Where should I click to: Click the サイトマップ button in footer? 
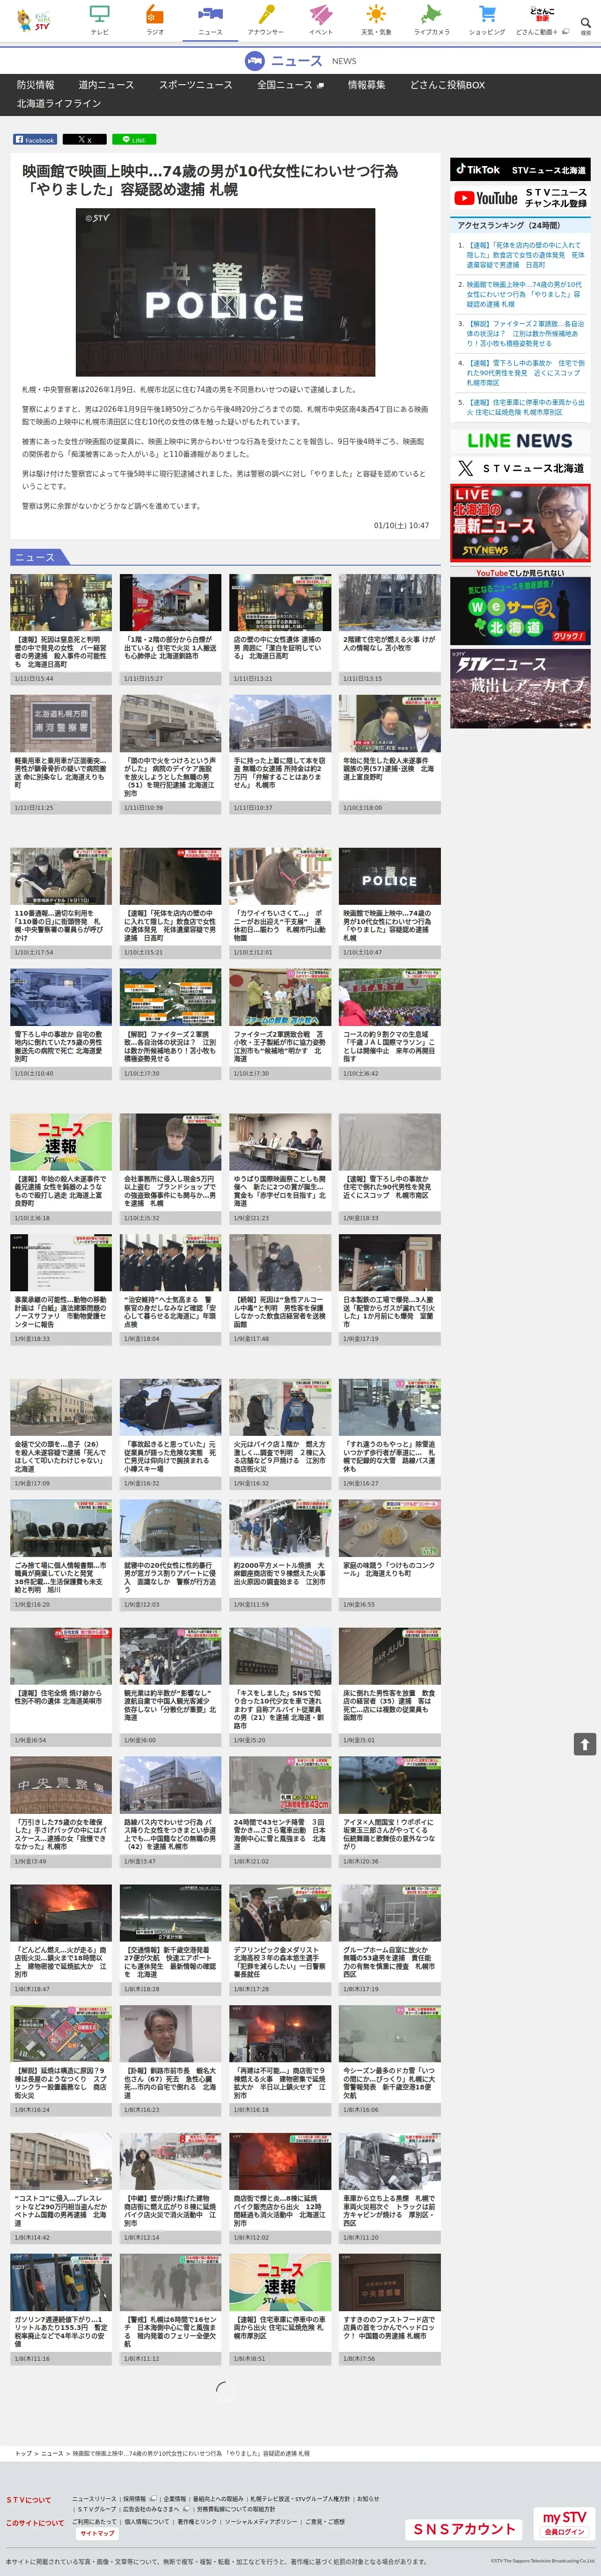[x=98, y=2533]
